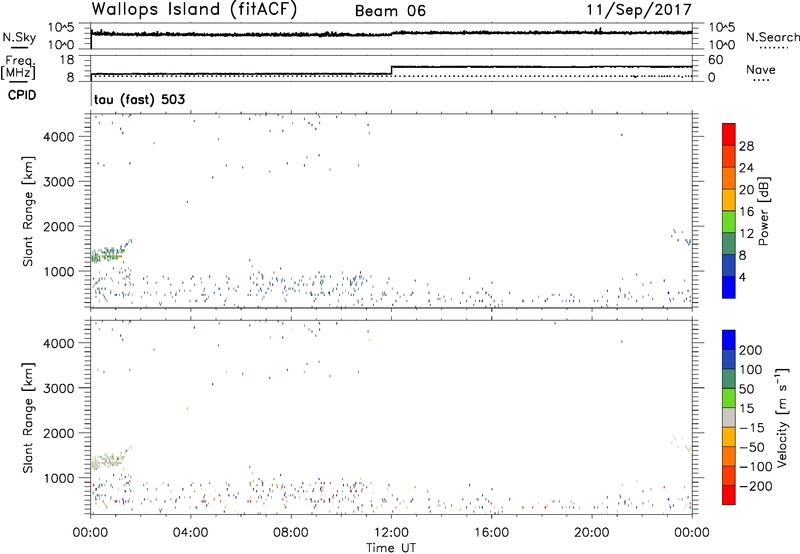Select the 'tau (fast) 503' text

click(x=139, y=99)
